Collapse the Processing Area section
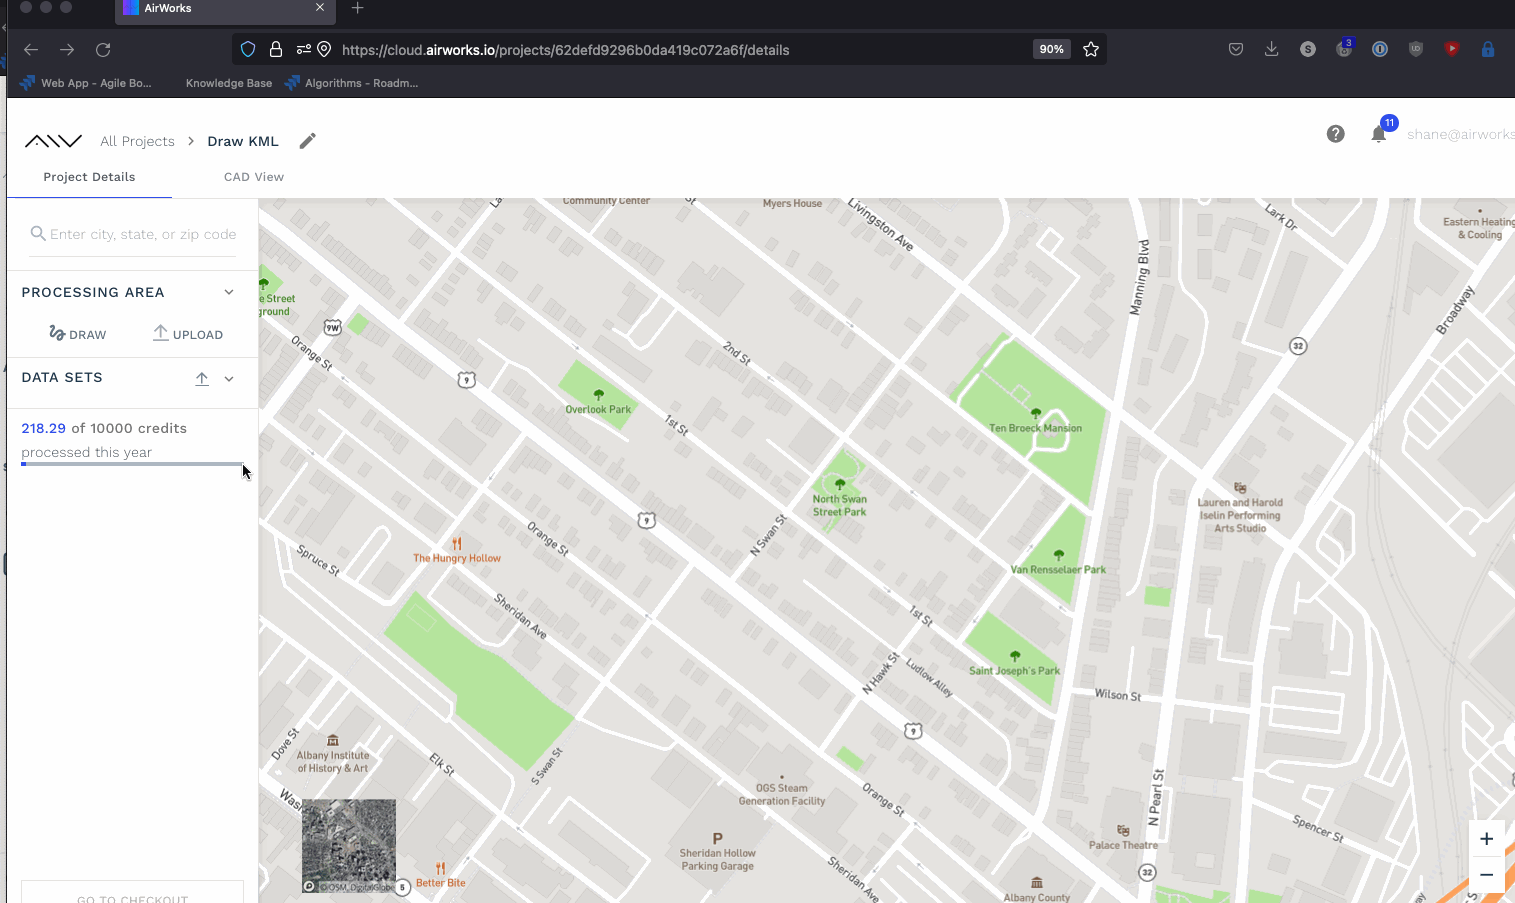The image size is (1515, 903). pos(229,293)
